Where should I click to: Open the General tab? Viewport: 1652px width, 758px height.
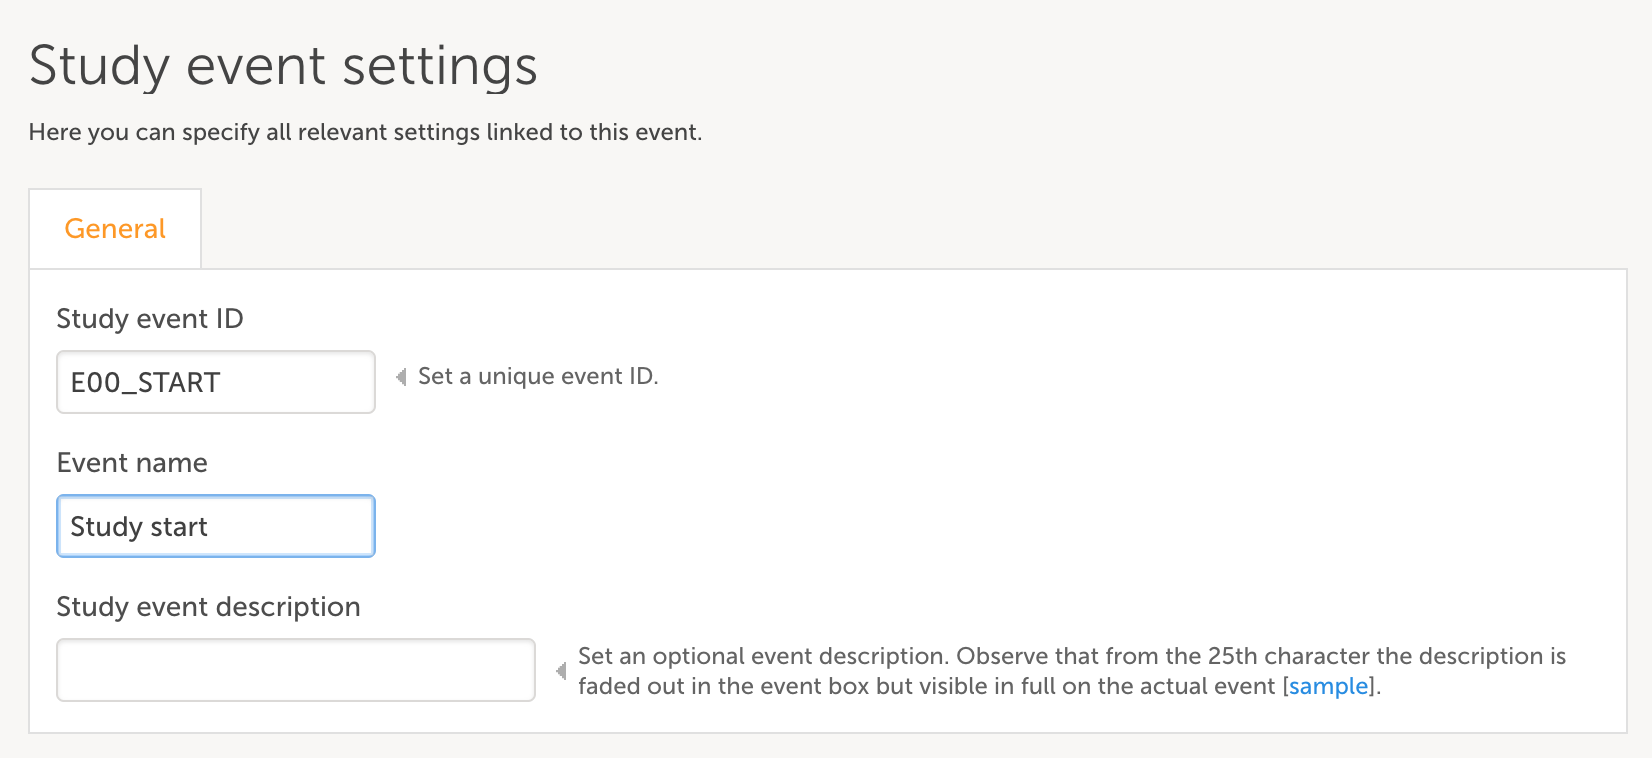point(115,229)
